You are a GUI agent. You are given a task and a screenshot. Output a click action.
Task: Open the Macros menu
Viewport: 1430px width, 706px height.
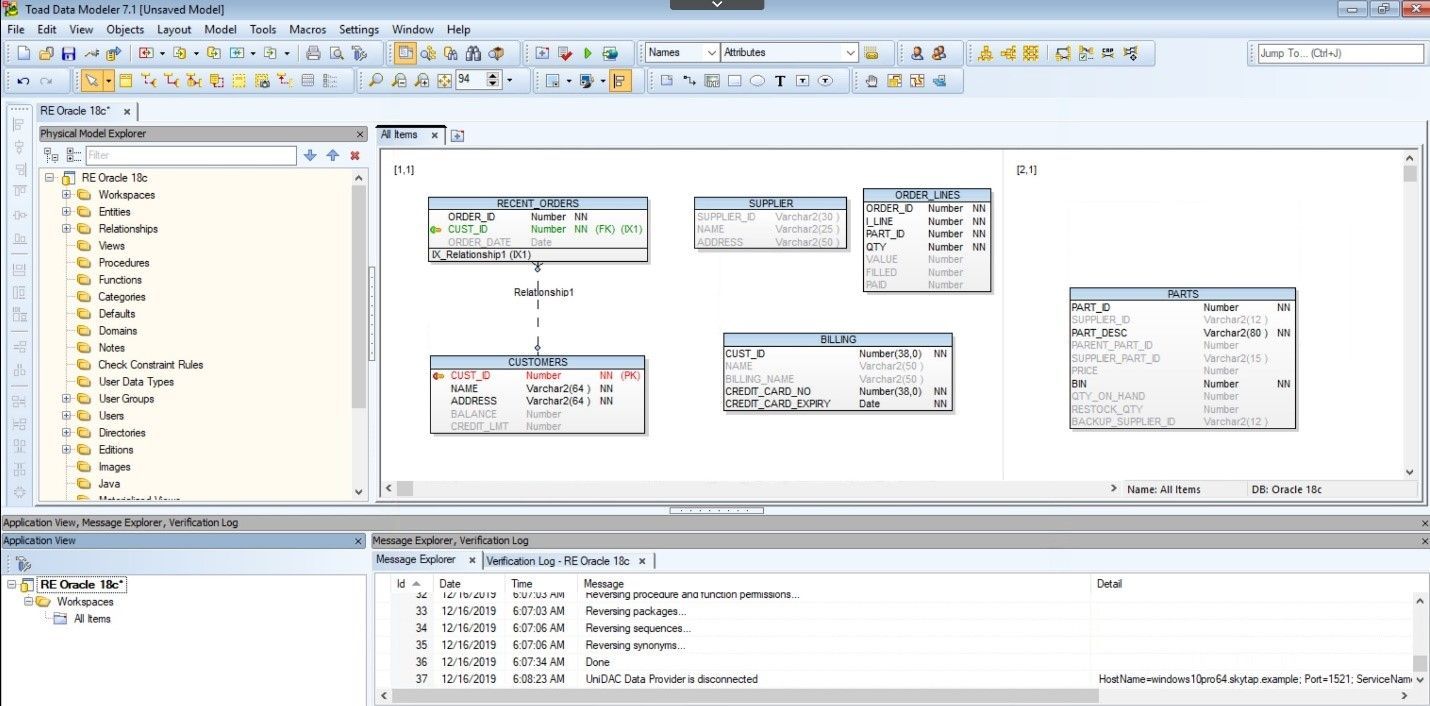[x=308, y=30]
